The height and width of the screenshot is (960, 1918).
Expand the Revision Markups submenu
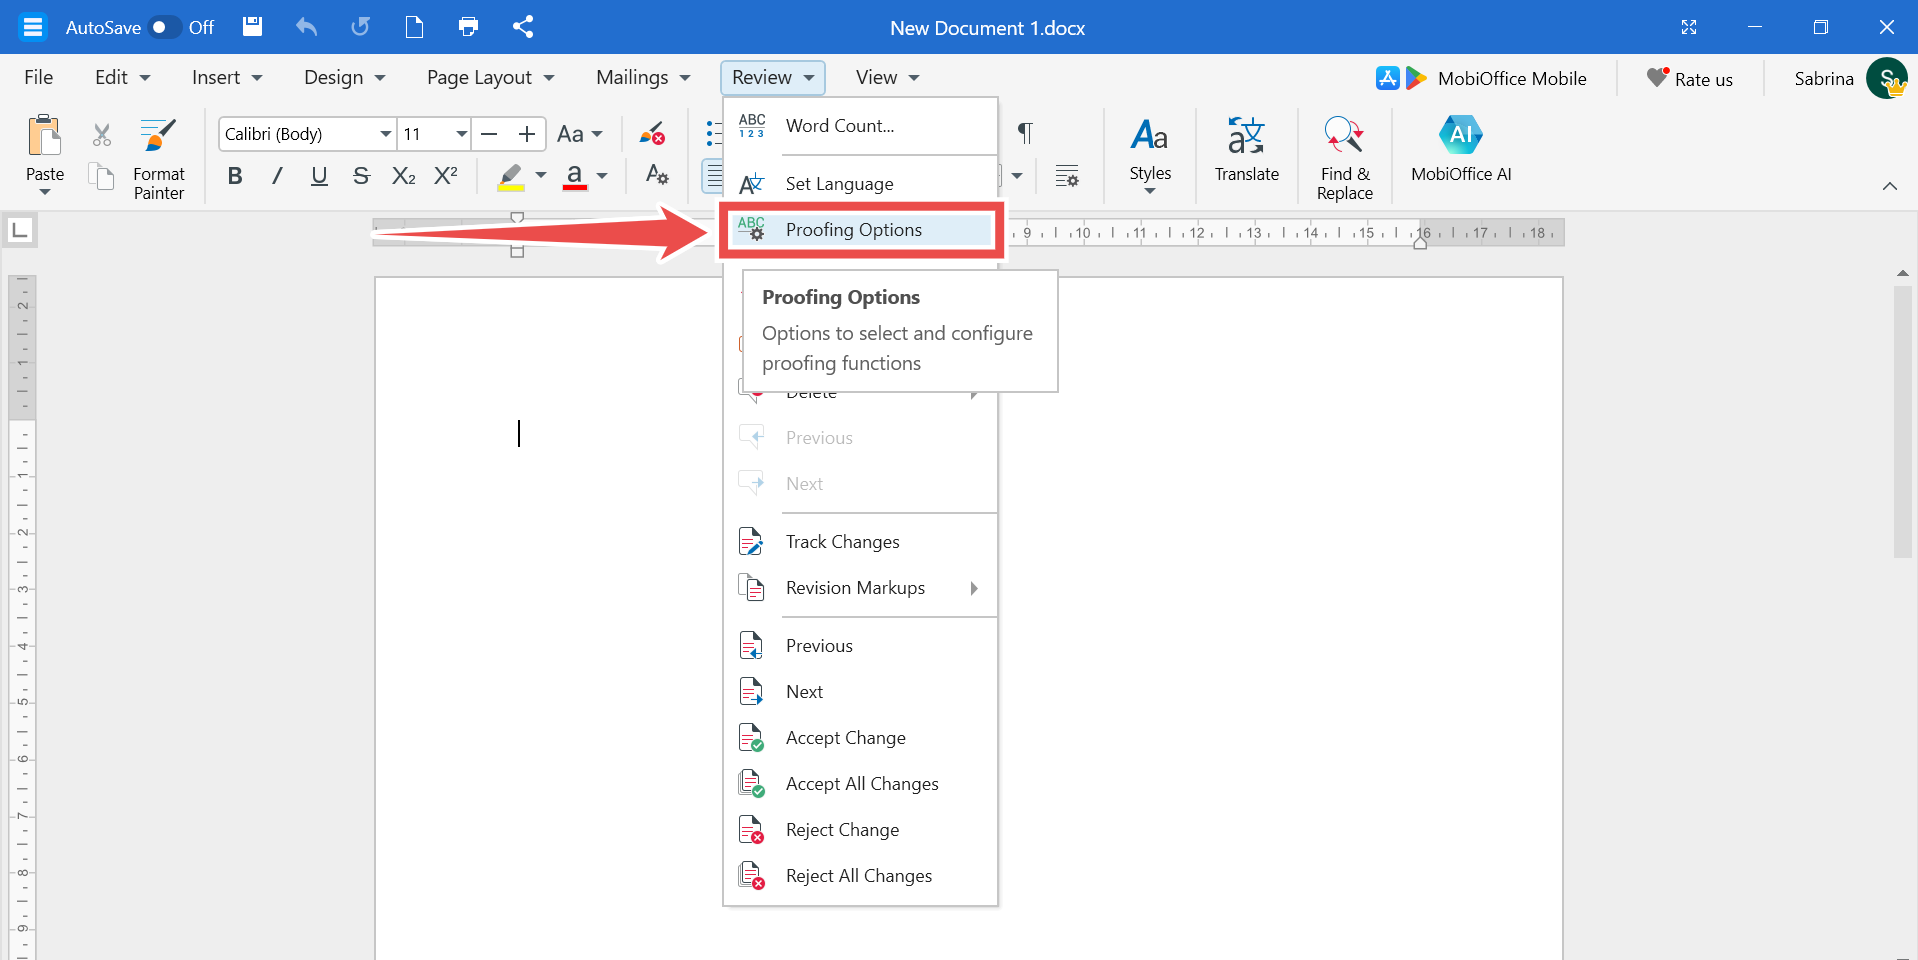coord(973,588)
